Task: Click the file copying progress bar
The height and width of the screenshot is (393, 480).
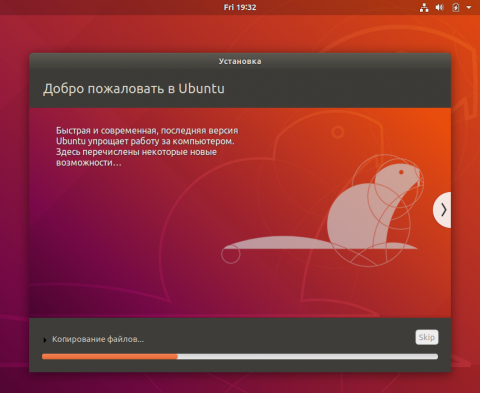Action: coord(240,357)
